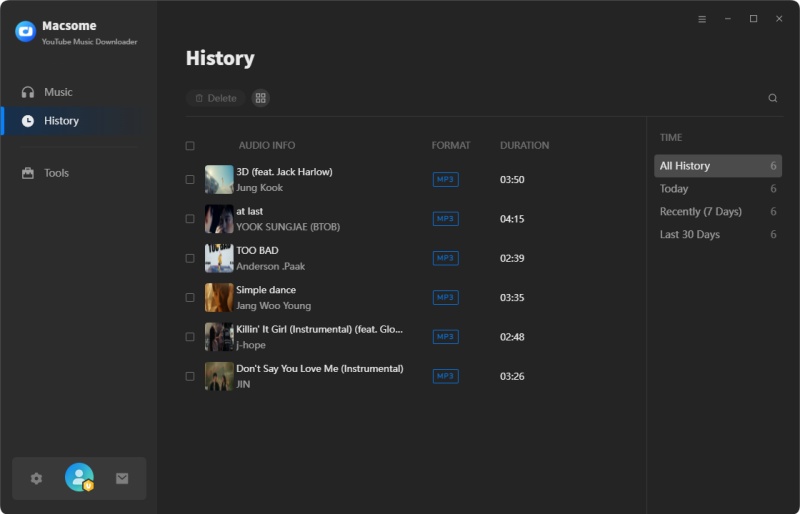This screenshot has height=514, width=800.
Task: Click the 02:39 duration value
Action: 512,258
